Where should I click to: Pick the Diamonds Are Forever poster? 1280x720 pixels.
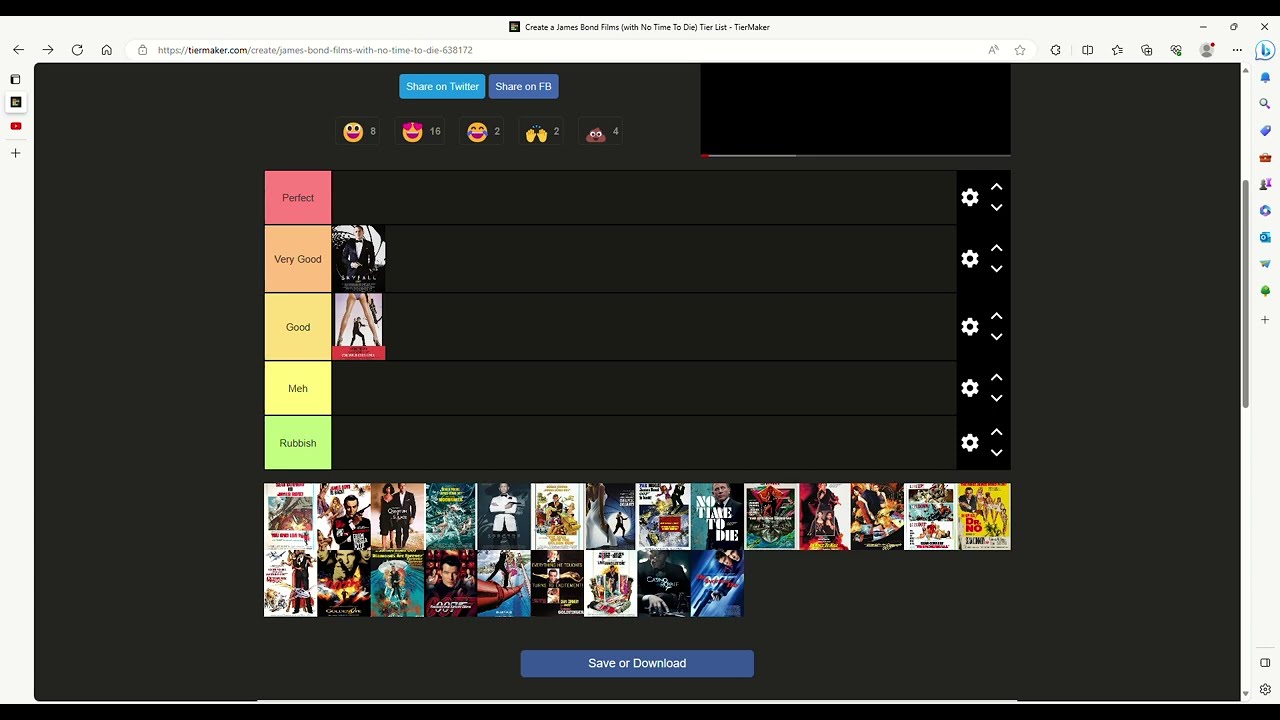point(397,583)
